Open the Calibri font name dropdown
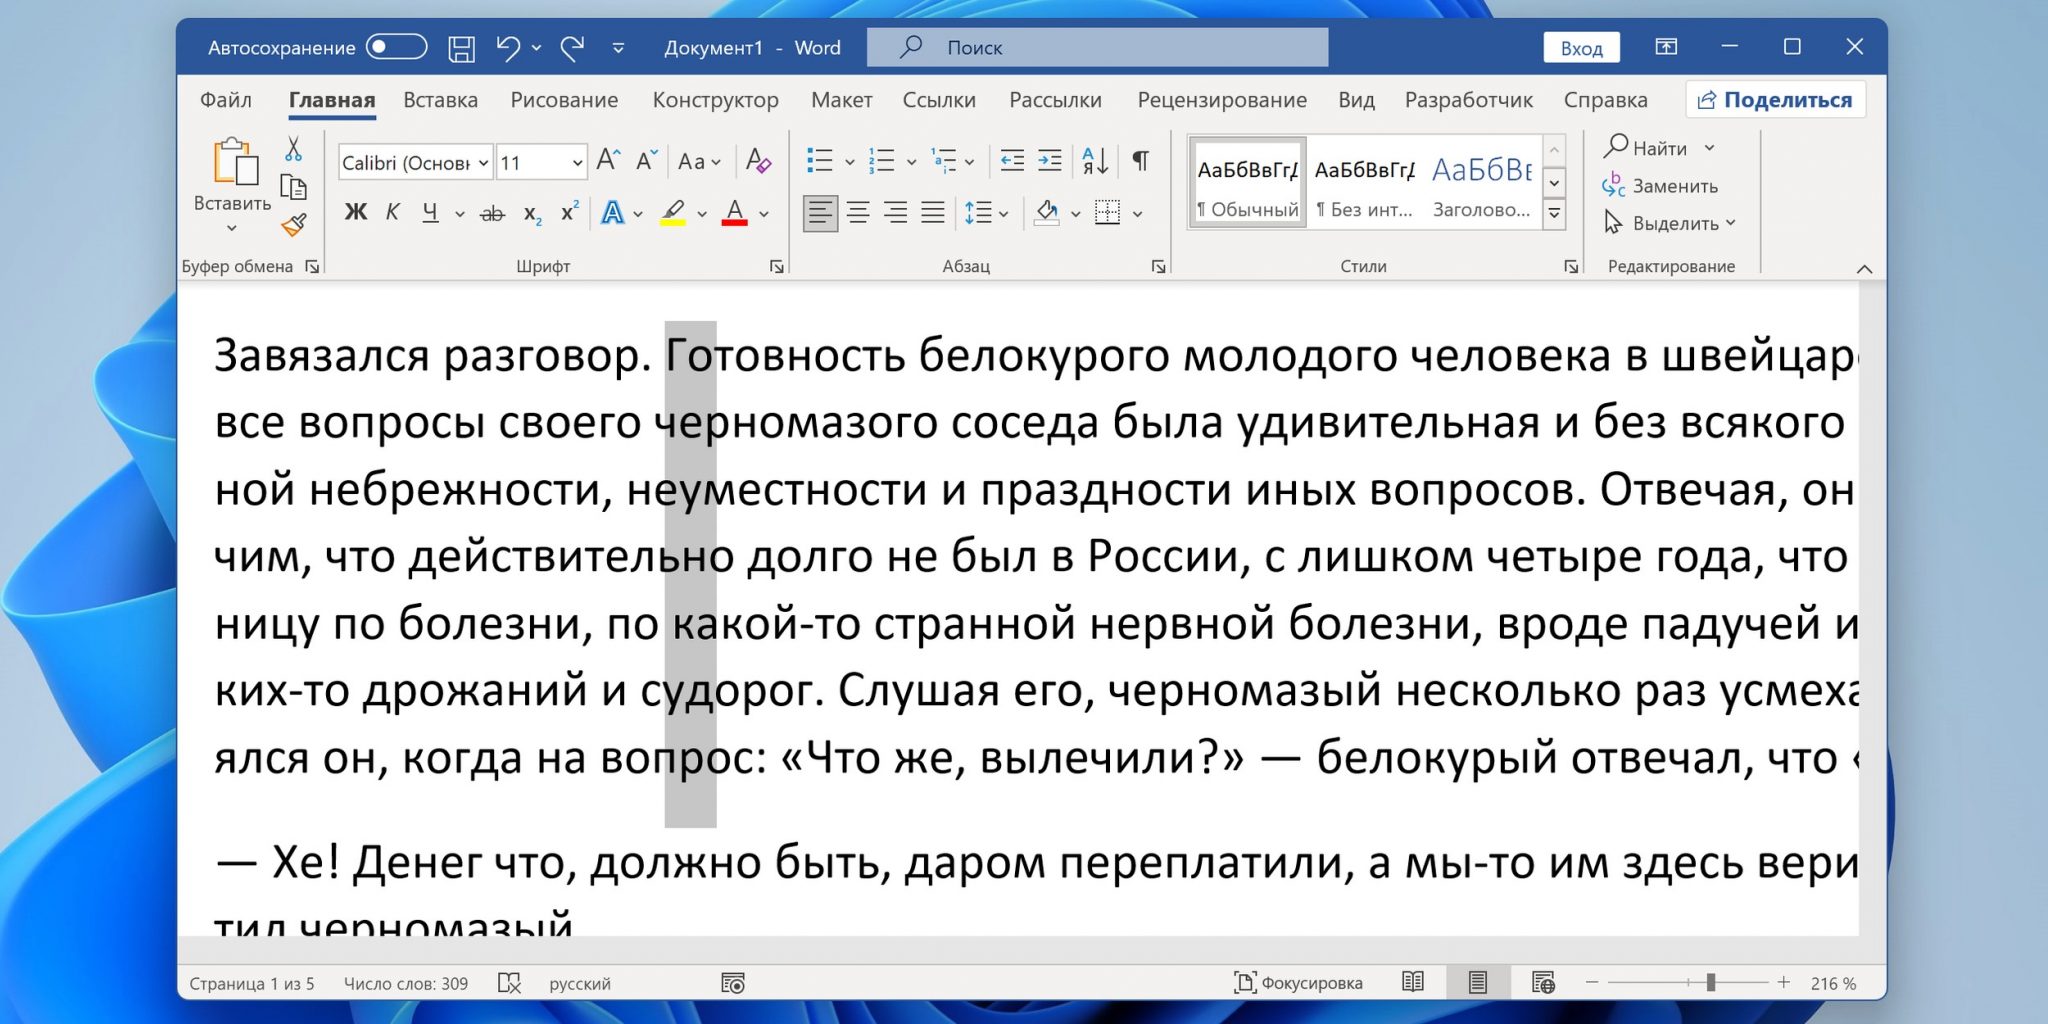Viewport: 2048px width, 1024px height. (x=483, y=162)
